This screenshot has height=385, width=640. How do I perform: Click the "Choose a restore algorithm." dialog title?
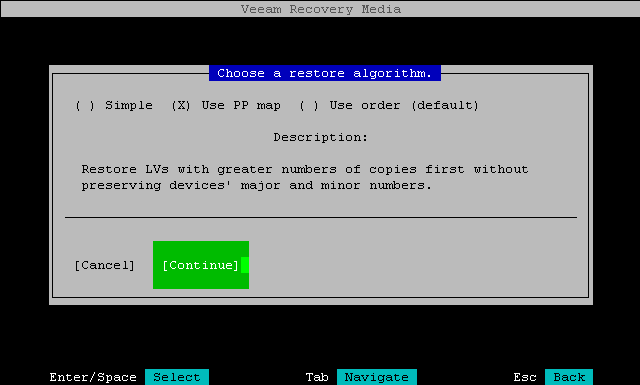coord(325,73)
